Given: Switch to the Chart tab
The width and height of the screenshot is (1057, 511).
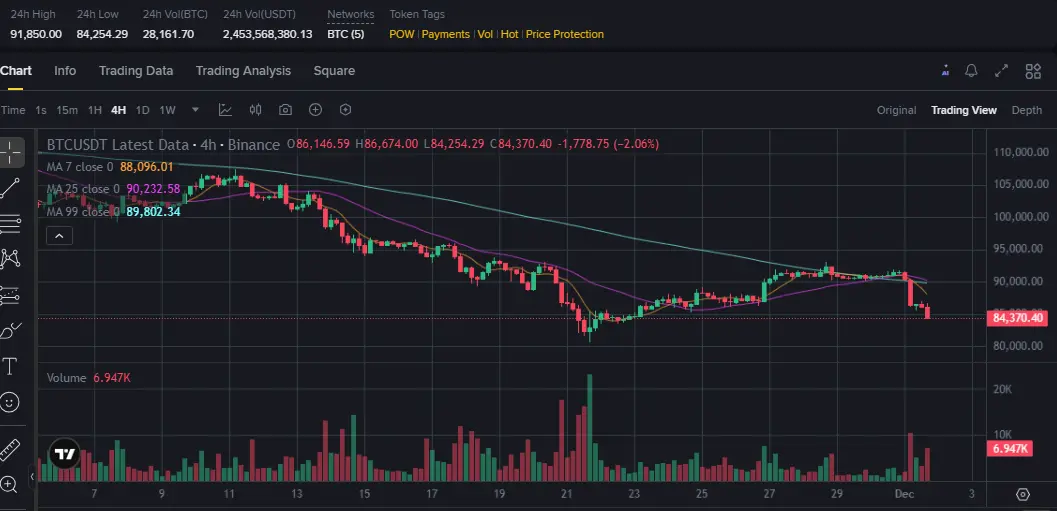Looking at the screenshot, I should pyautogui.click(x=16, y=71).
